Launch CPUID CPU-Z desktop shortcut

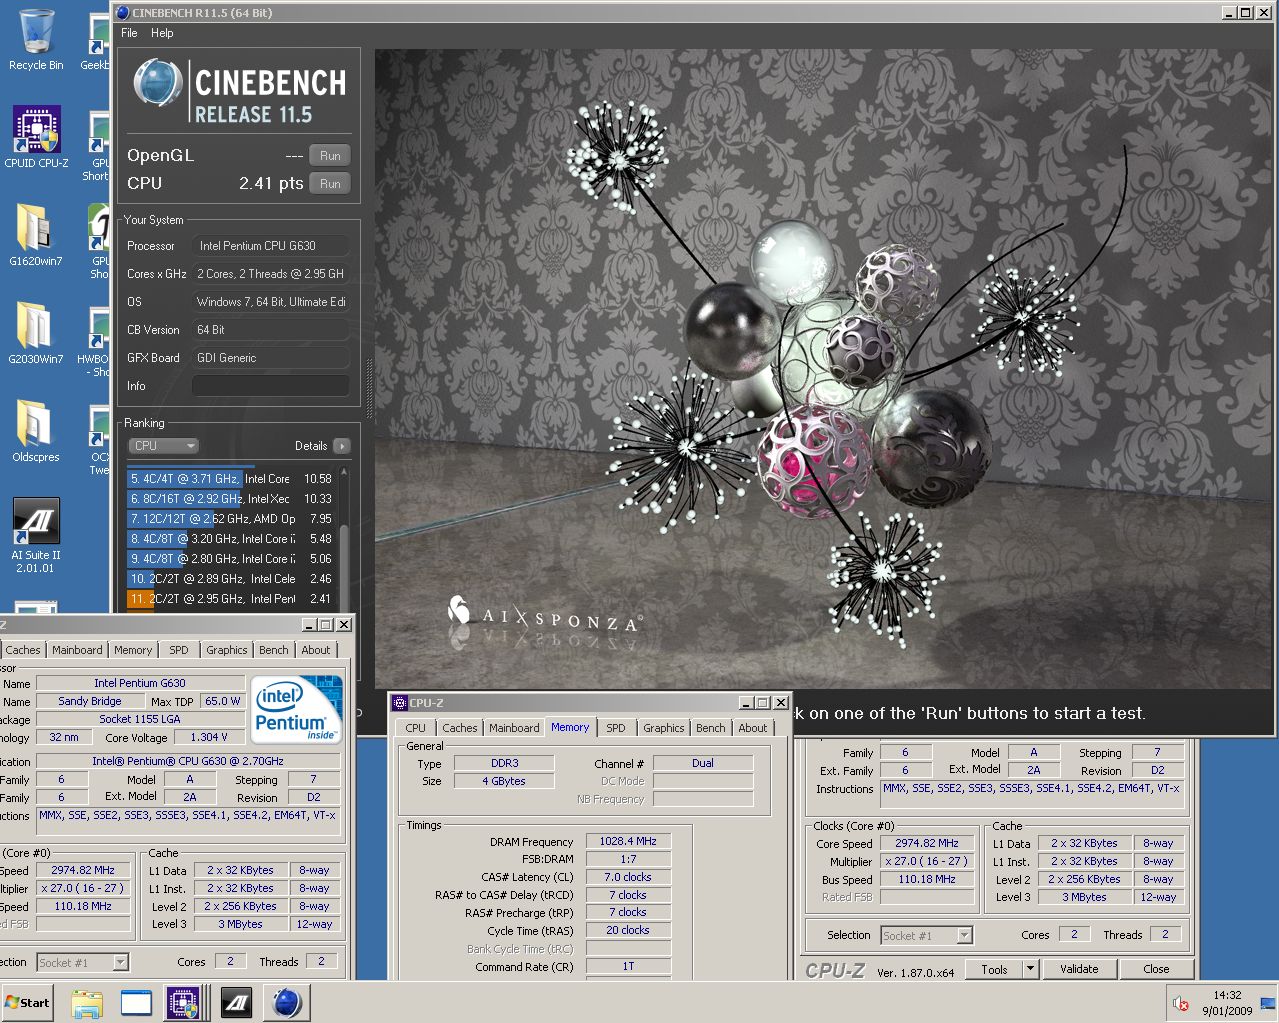[x=36, y=137]
